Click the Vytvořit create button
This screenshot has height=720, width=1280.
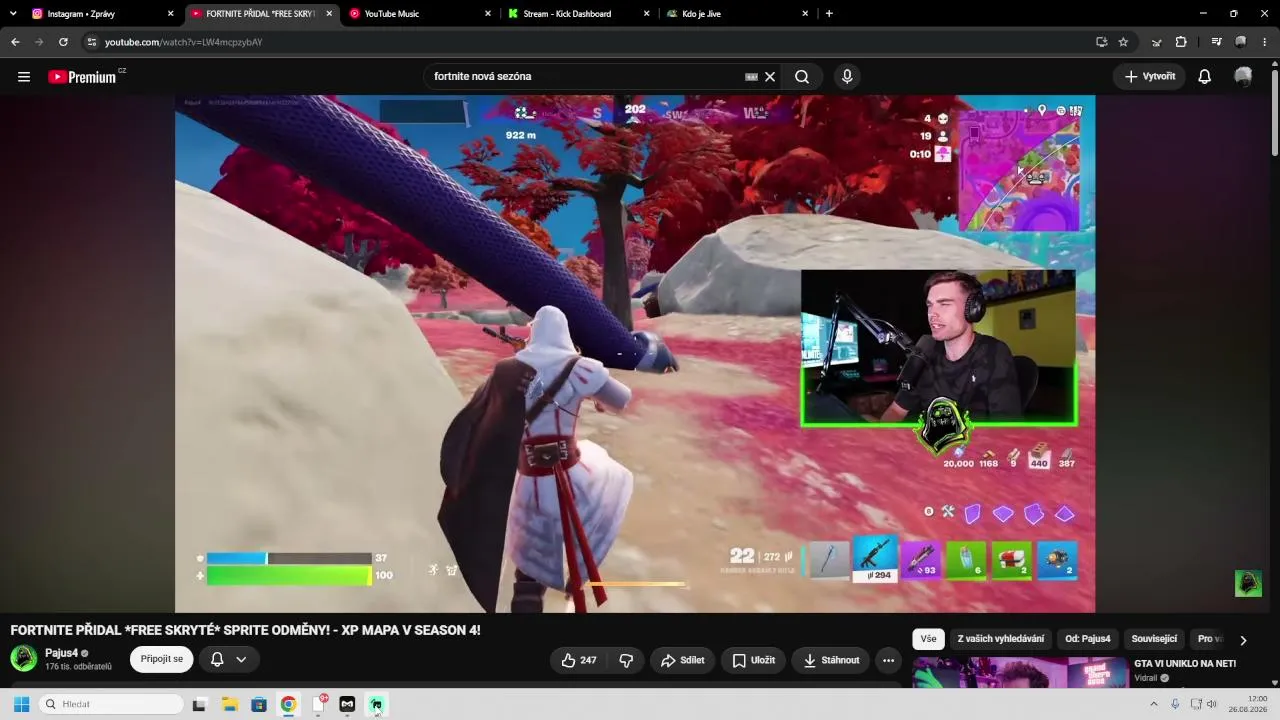click(1149, 77)
